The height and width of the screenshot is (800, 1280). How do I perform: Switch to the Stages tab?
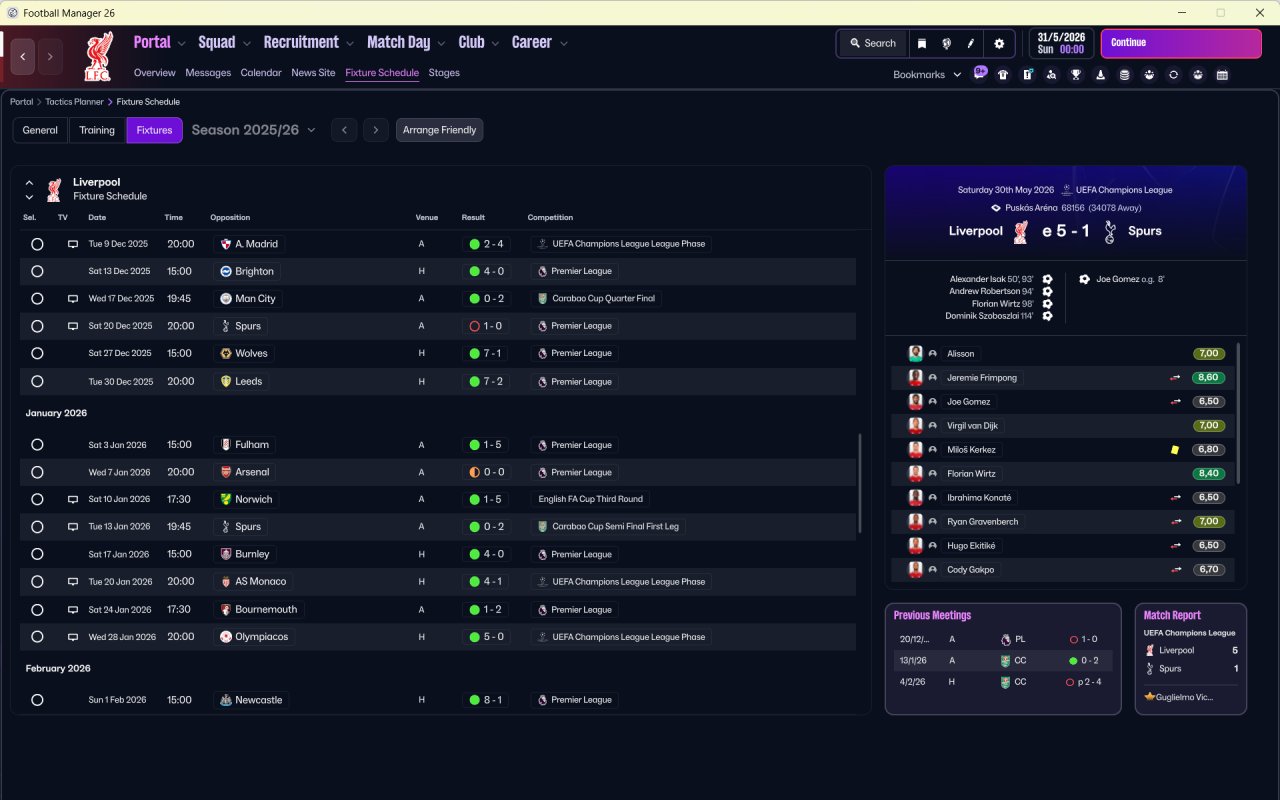tap(444, 73)
